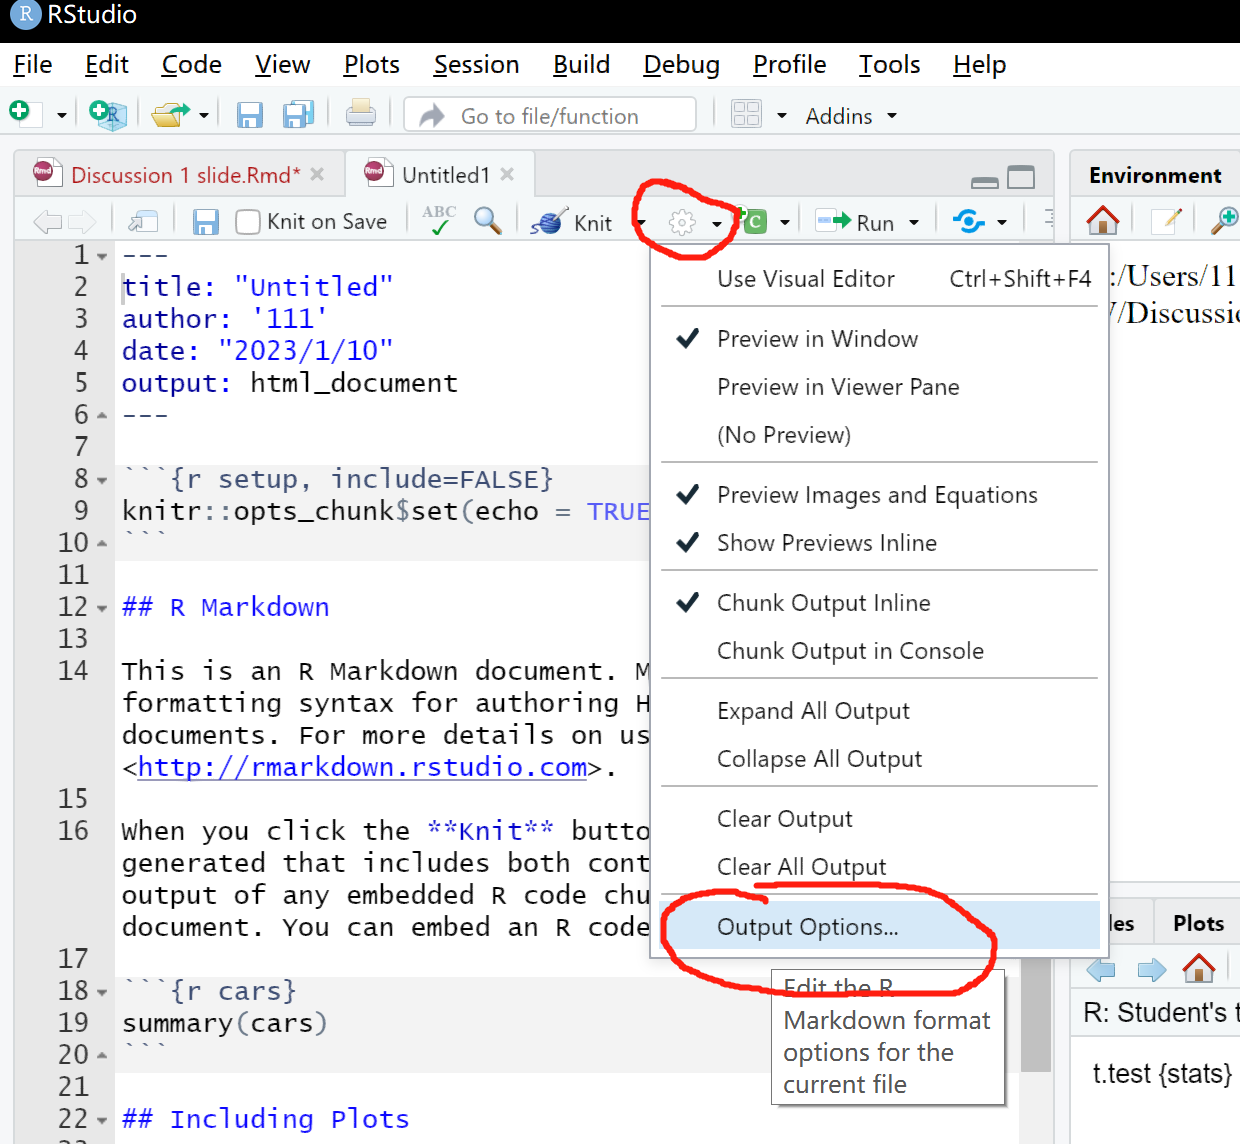Open the Build menu
This screenshot has width=1240, height=1144.
click(x=582, y=65)
